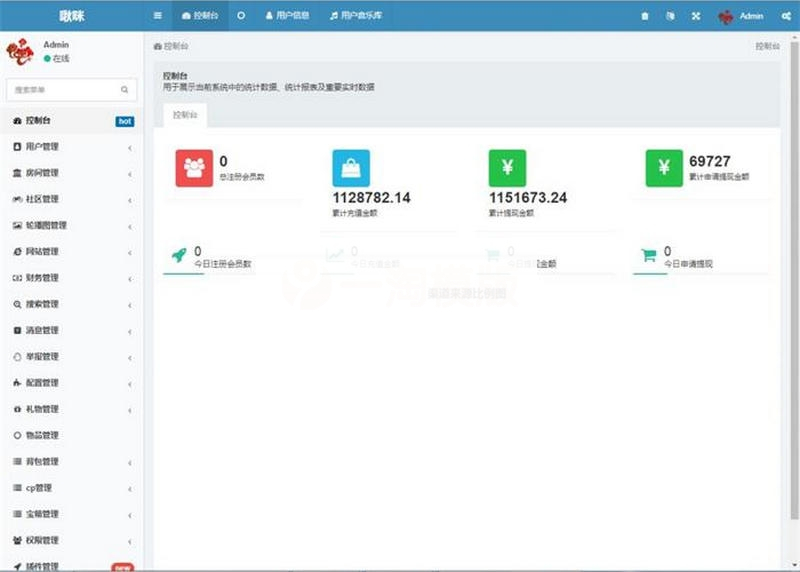Image resolution: width=800 pixels, height=572 pixels.
Task: Expand the 用户管理 sidebar menu
Action: pos(70,147)
